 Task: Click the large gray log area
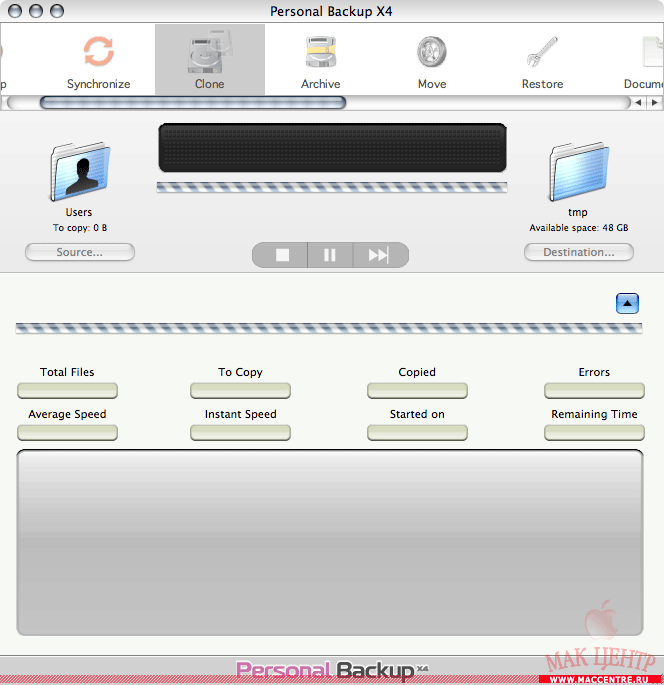(330, 543)
